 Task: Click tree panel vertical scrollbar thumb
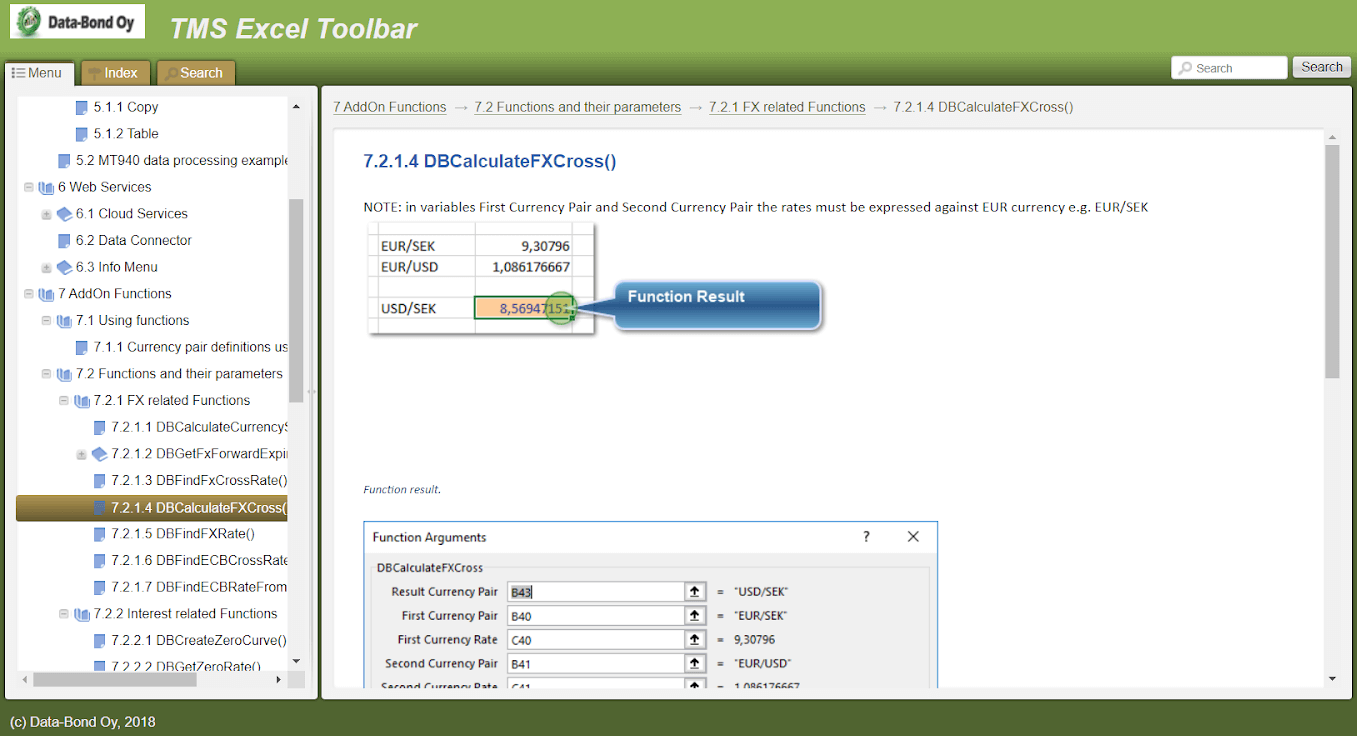pyautogui.click(x=295, y=300)
